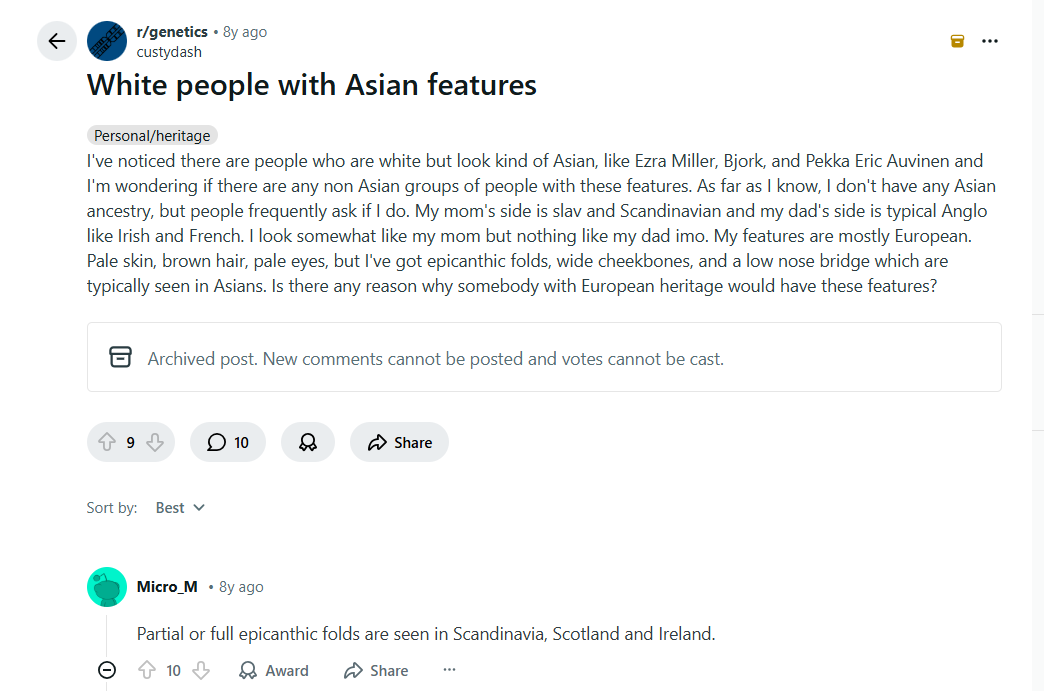Downvote Micro_M's comment
The width and height of the screenshot is (1044, 691).
pyautogui.click(x=201, y=670)
